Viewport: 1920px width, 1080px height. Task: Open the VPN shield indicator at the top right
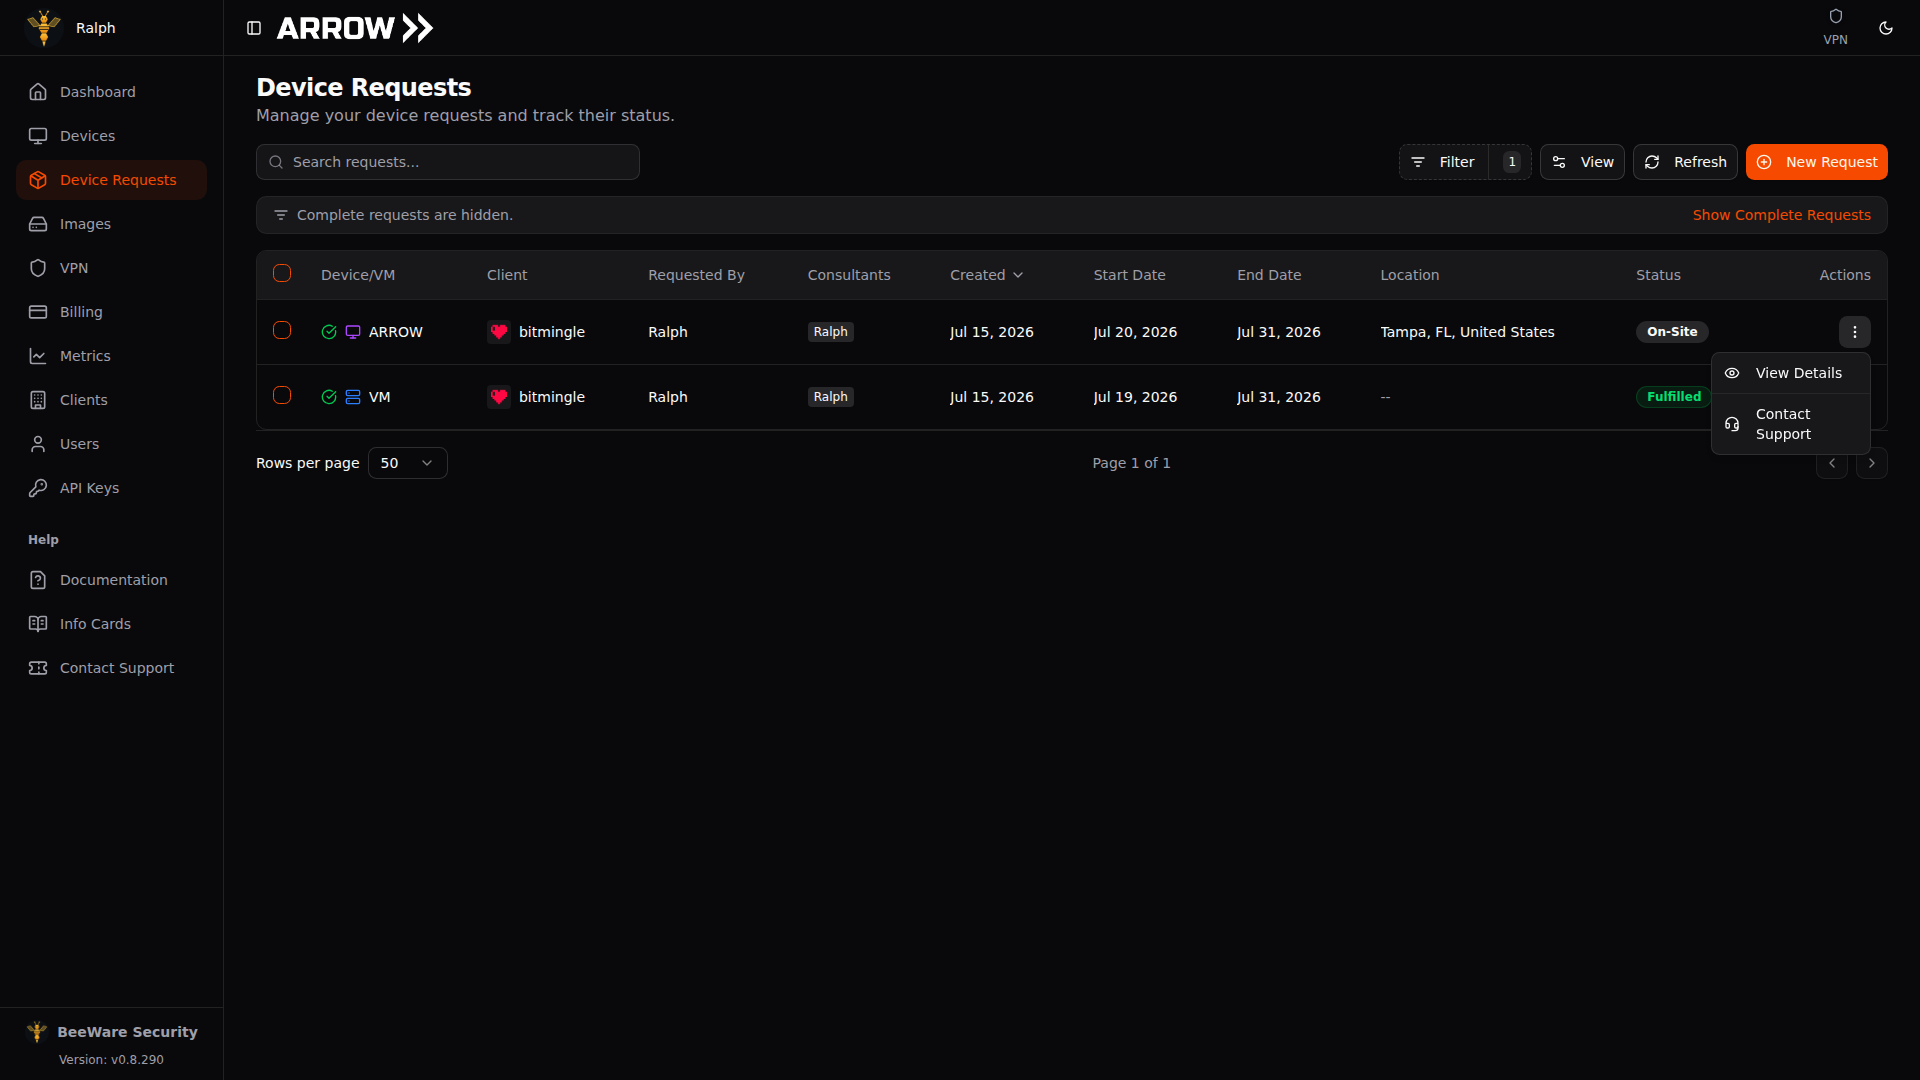tap(1835, 27)
